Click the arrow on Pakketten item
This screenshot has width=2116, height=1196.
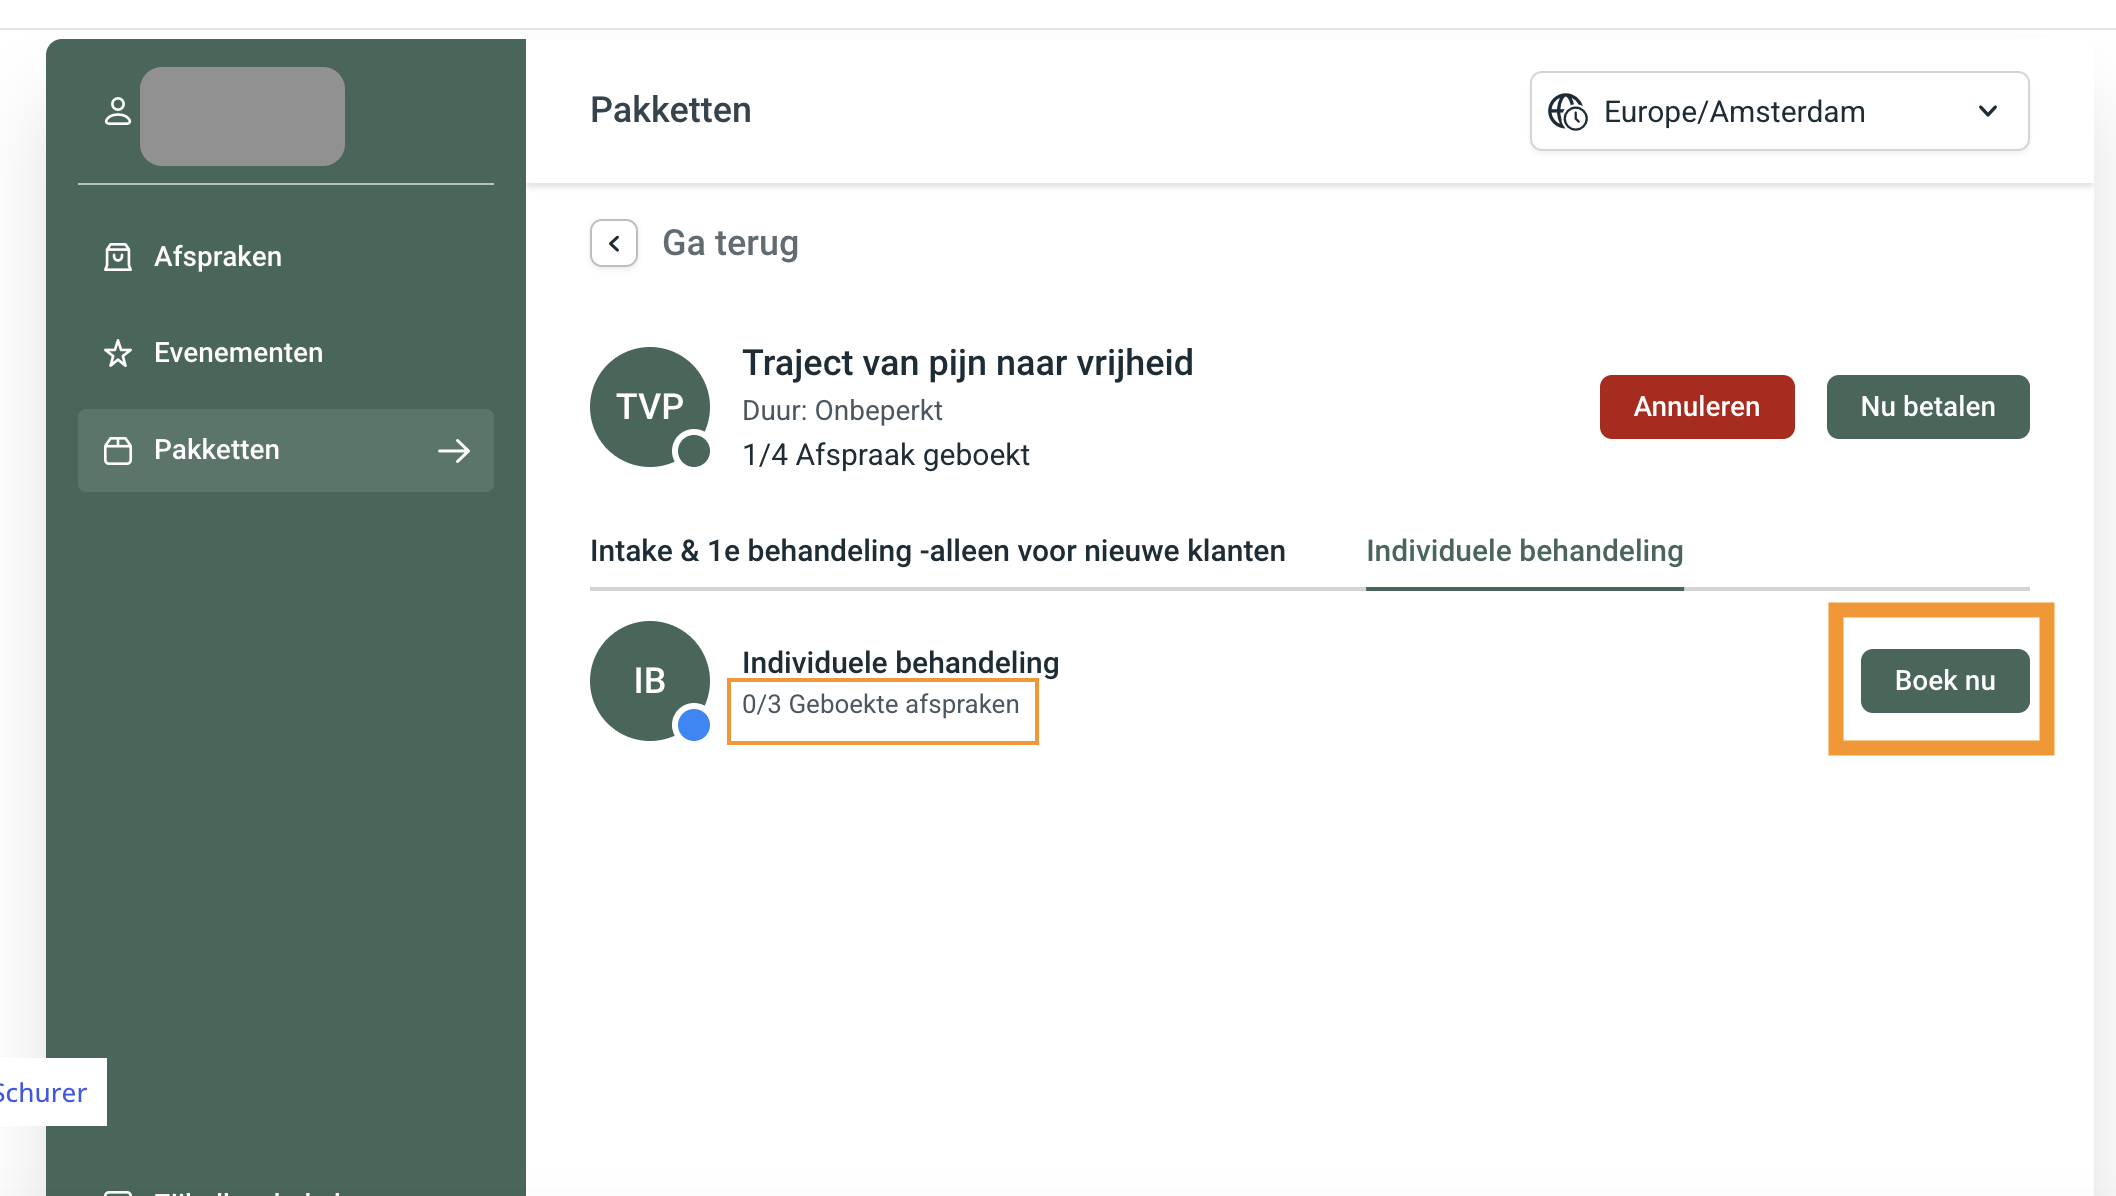[x=454, y=451]
